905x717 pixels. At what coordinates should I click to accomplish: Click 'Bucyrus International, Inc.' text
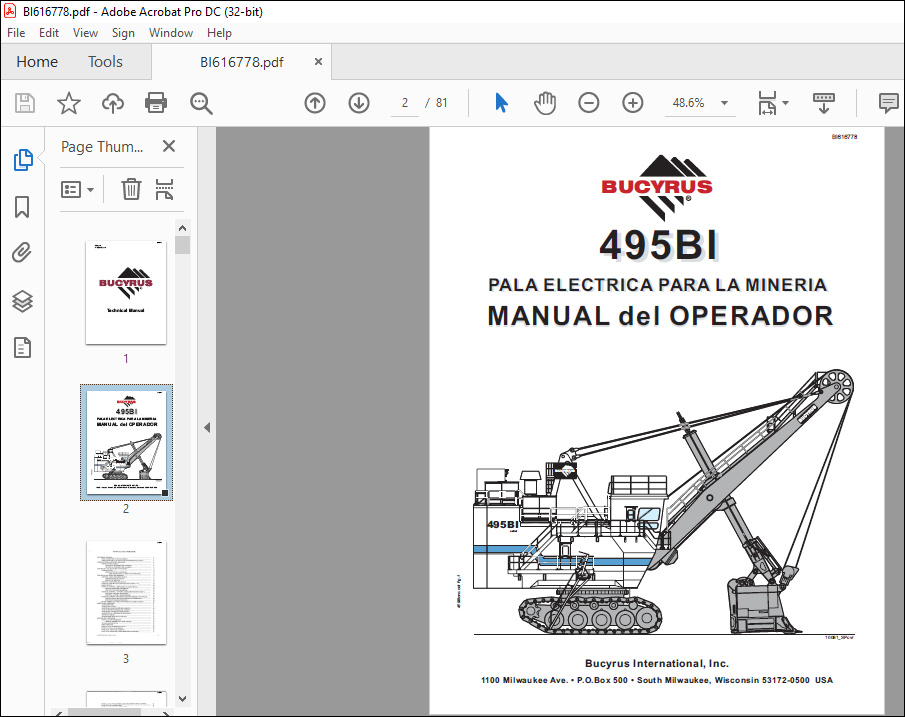click(x=657, y=664)
